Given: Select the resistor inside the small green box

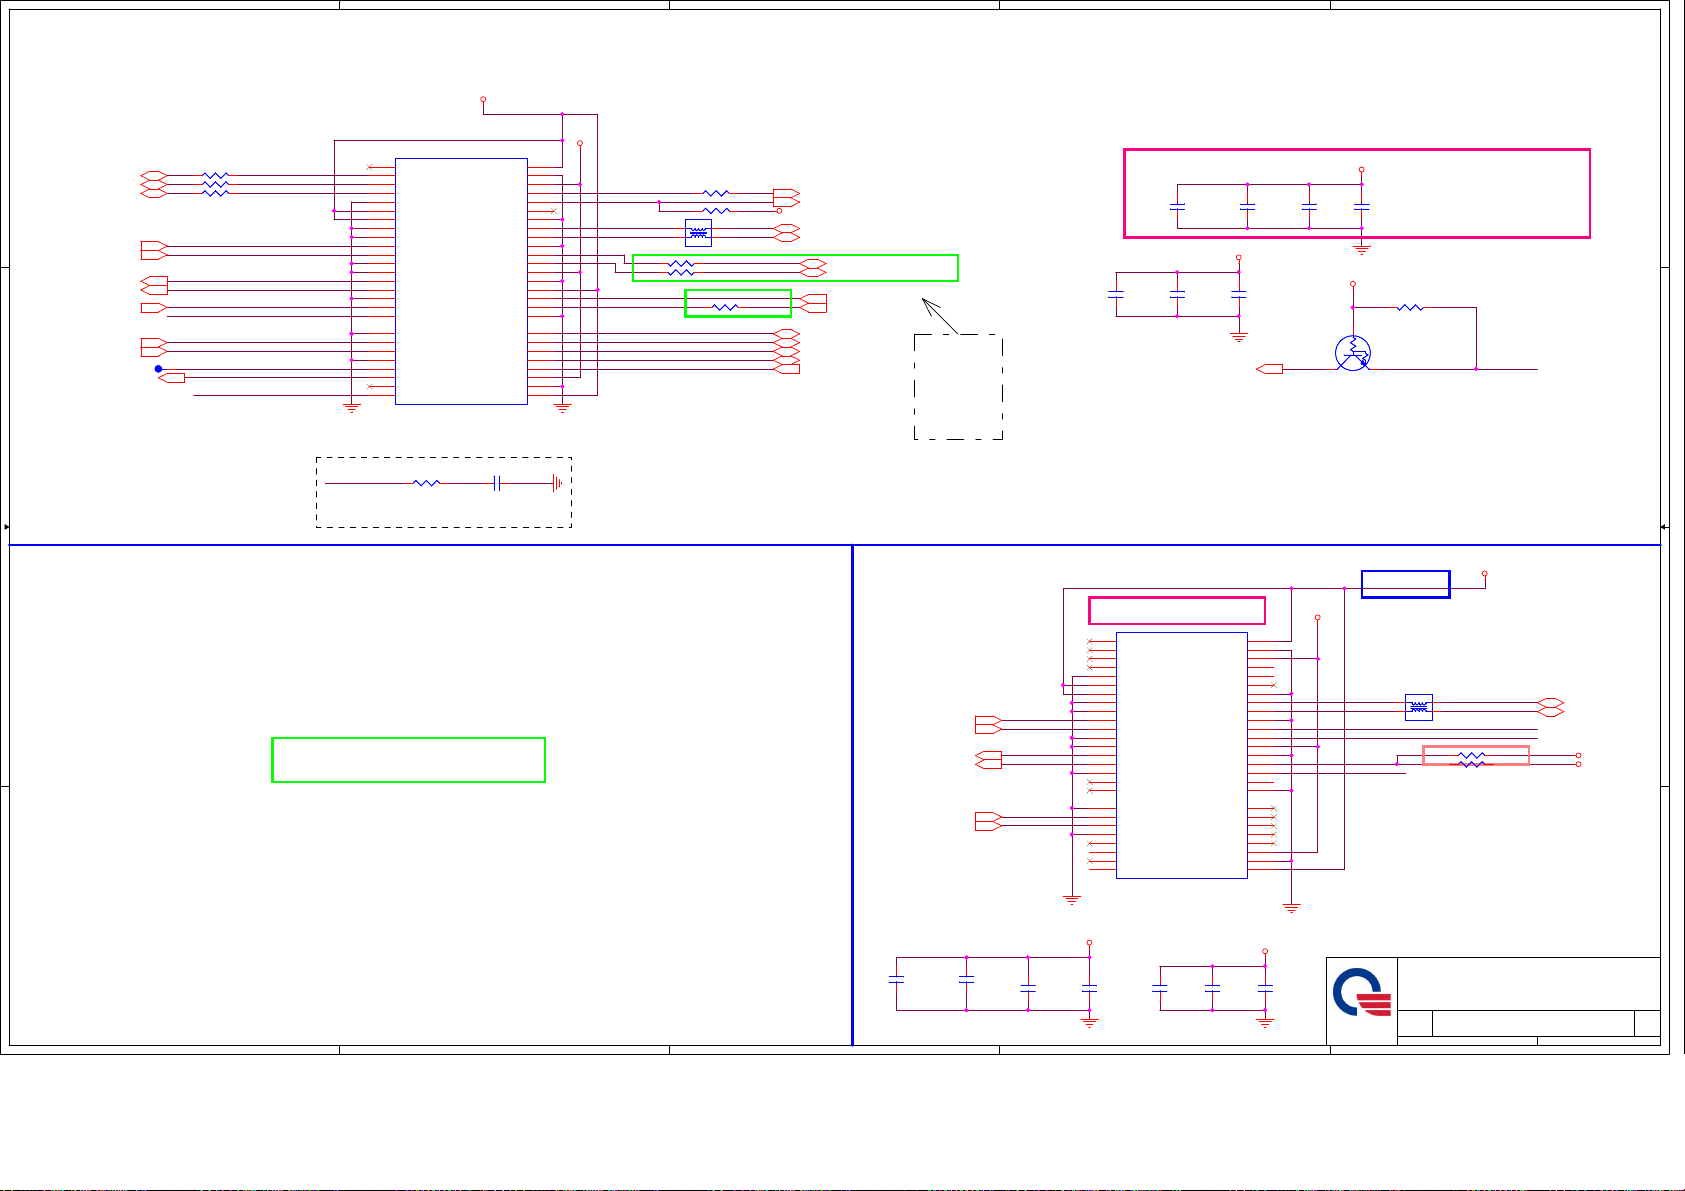Looking at the screenshot, I should tap(725, 307).
